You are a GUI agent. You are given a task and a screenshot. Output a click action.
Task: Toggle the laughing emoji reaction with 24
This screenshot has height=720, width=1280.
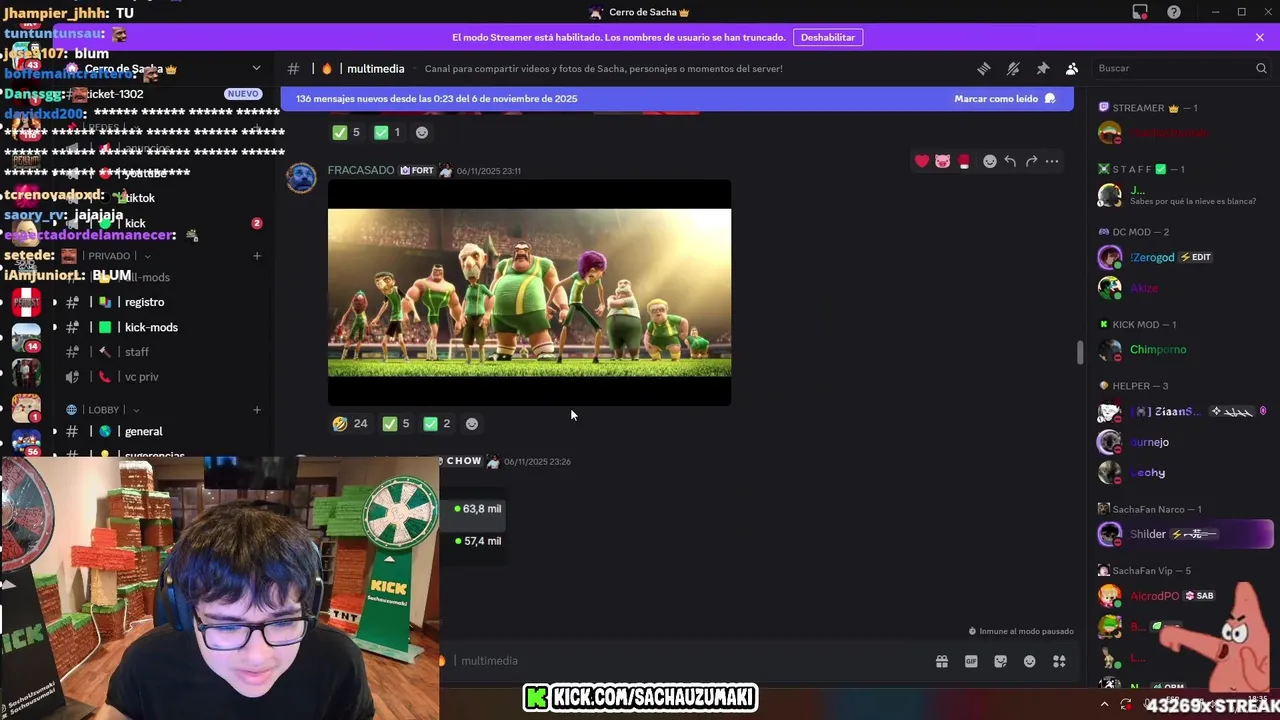tap(350, 424)
